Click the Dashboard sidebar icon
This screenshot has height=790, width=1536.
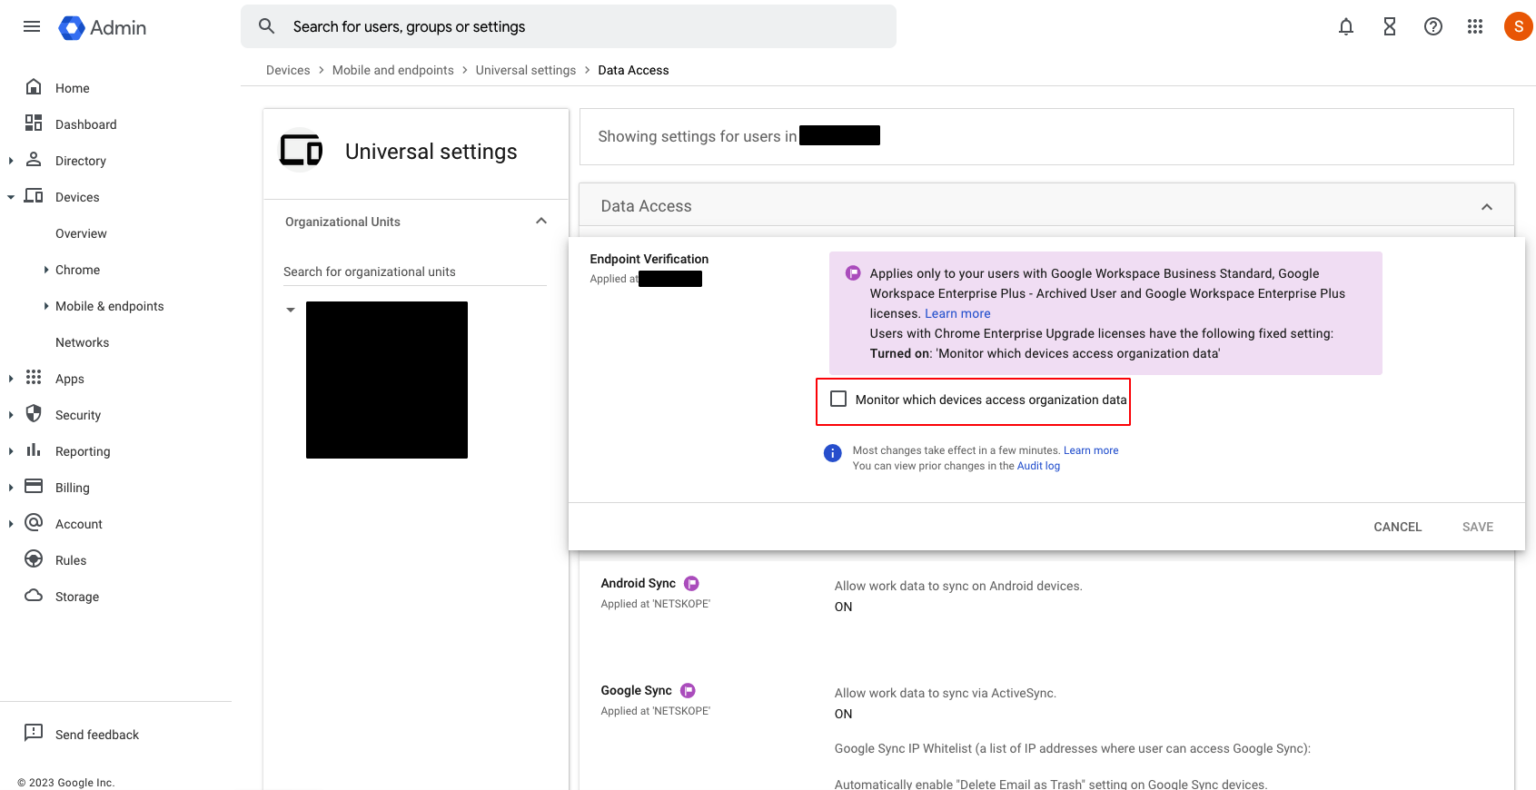point(35,124)
